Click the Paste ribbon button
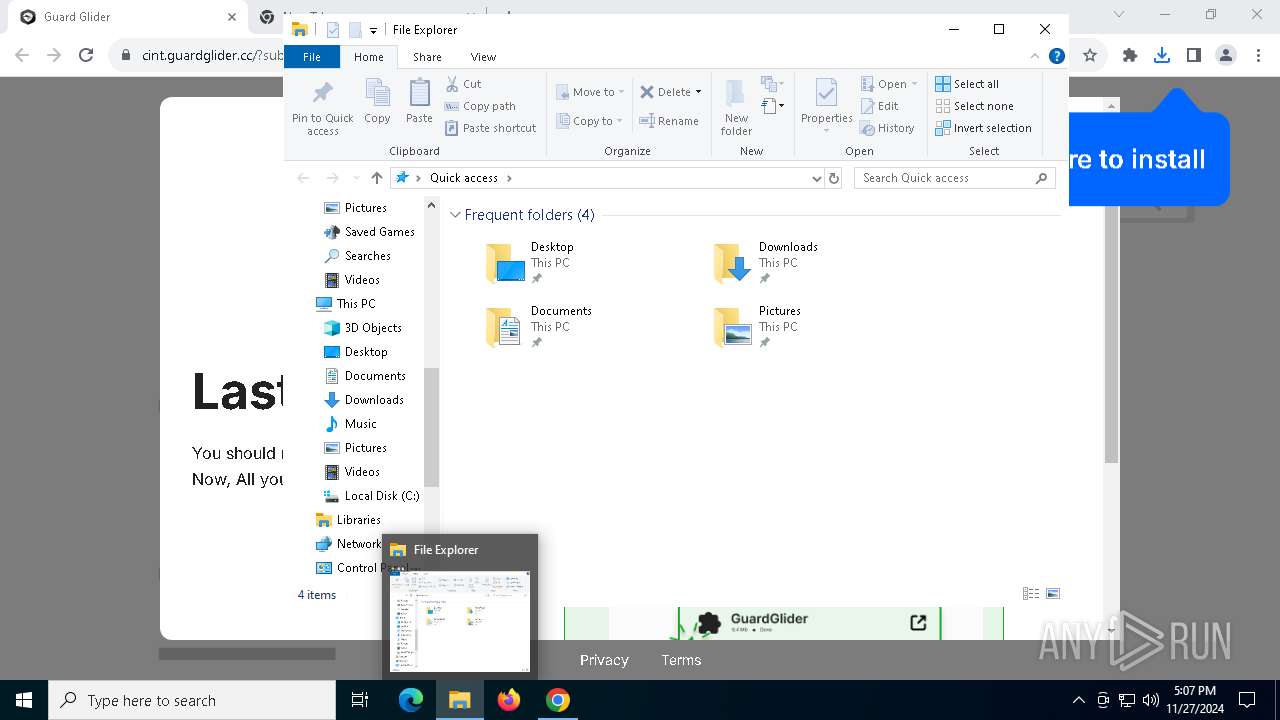The image size is (1280, 720). coord(419,102)
